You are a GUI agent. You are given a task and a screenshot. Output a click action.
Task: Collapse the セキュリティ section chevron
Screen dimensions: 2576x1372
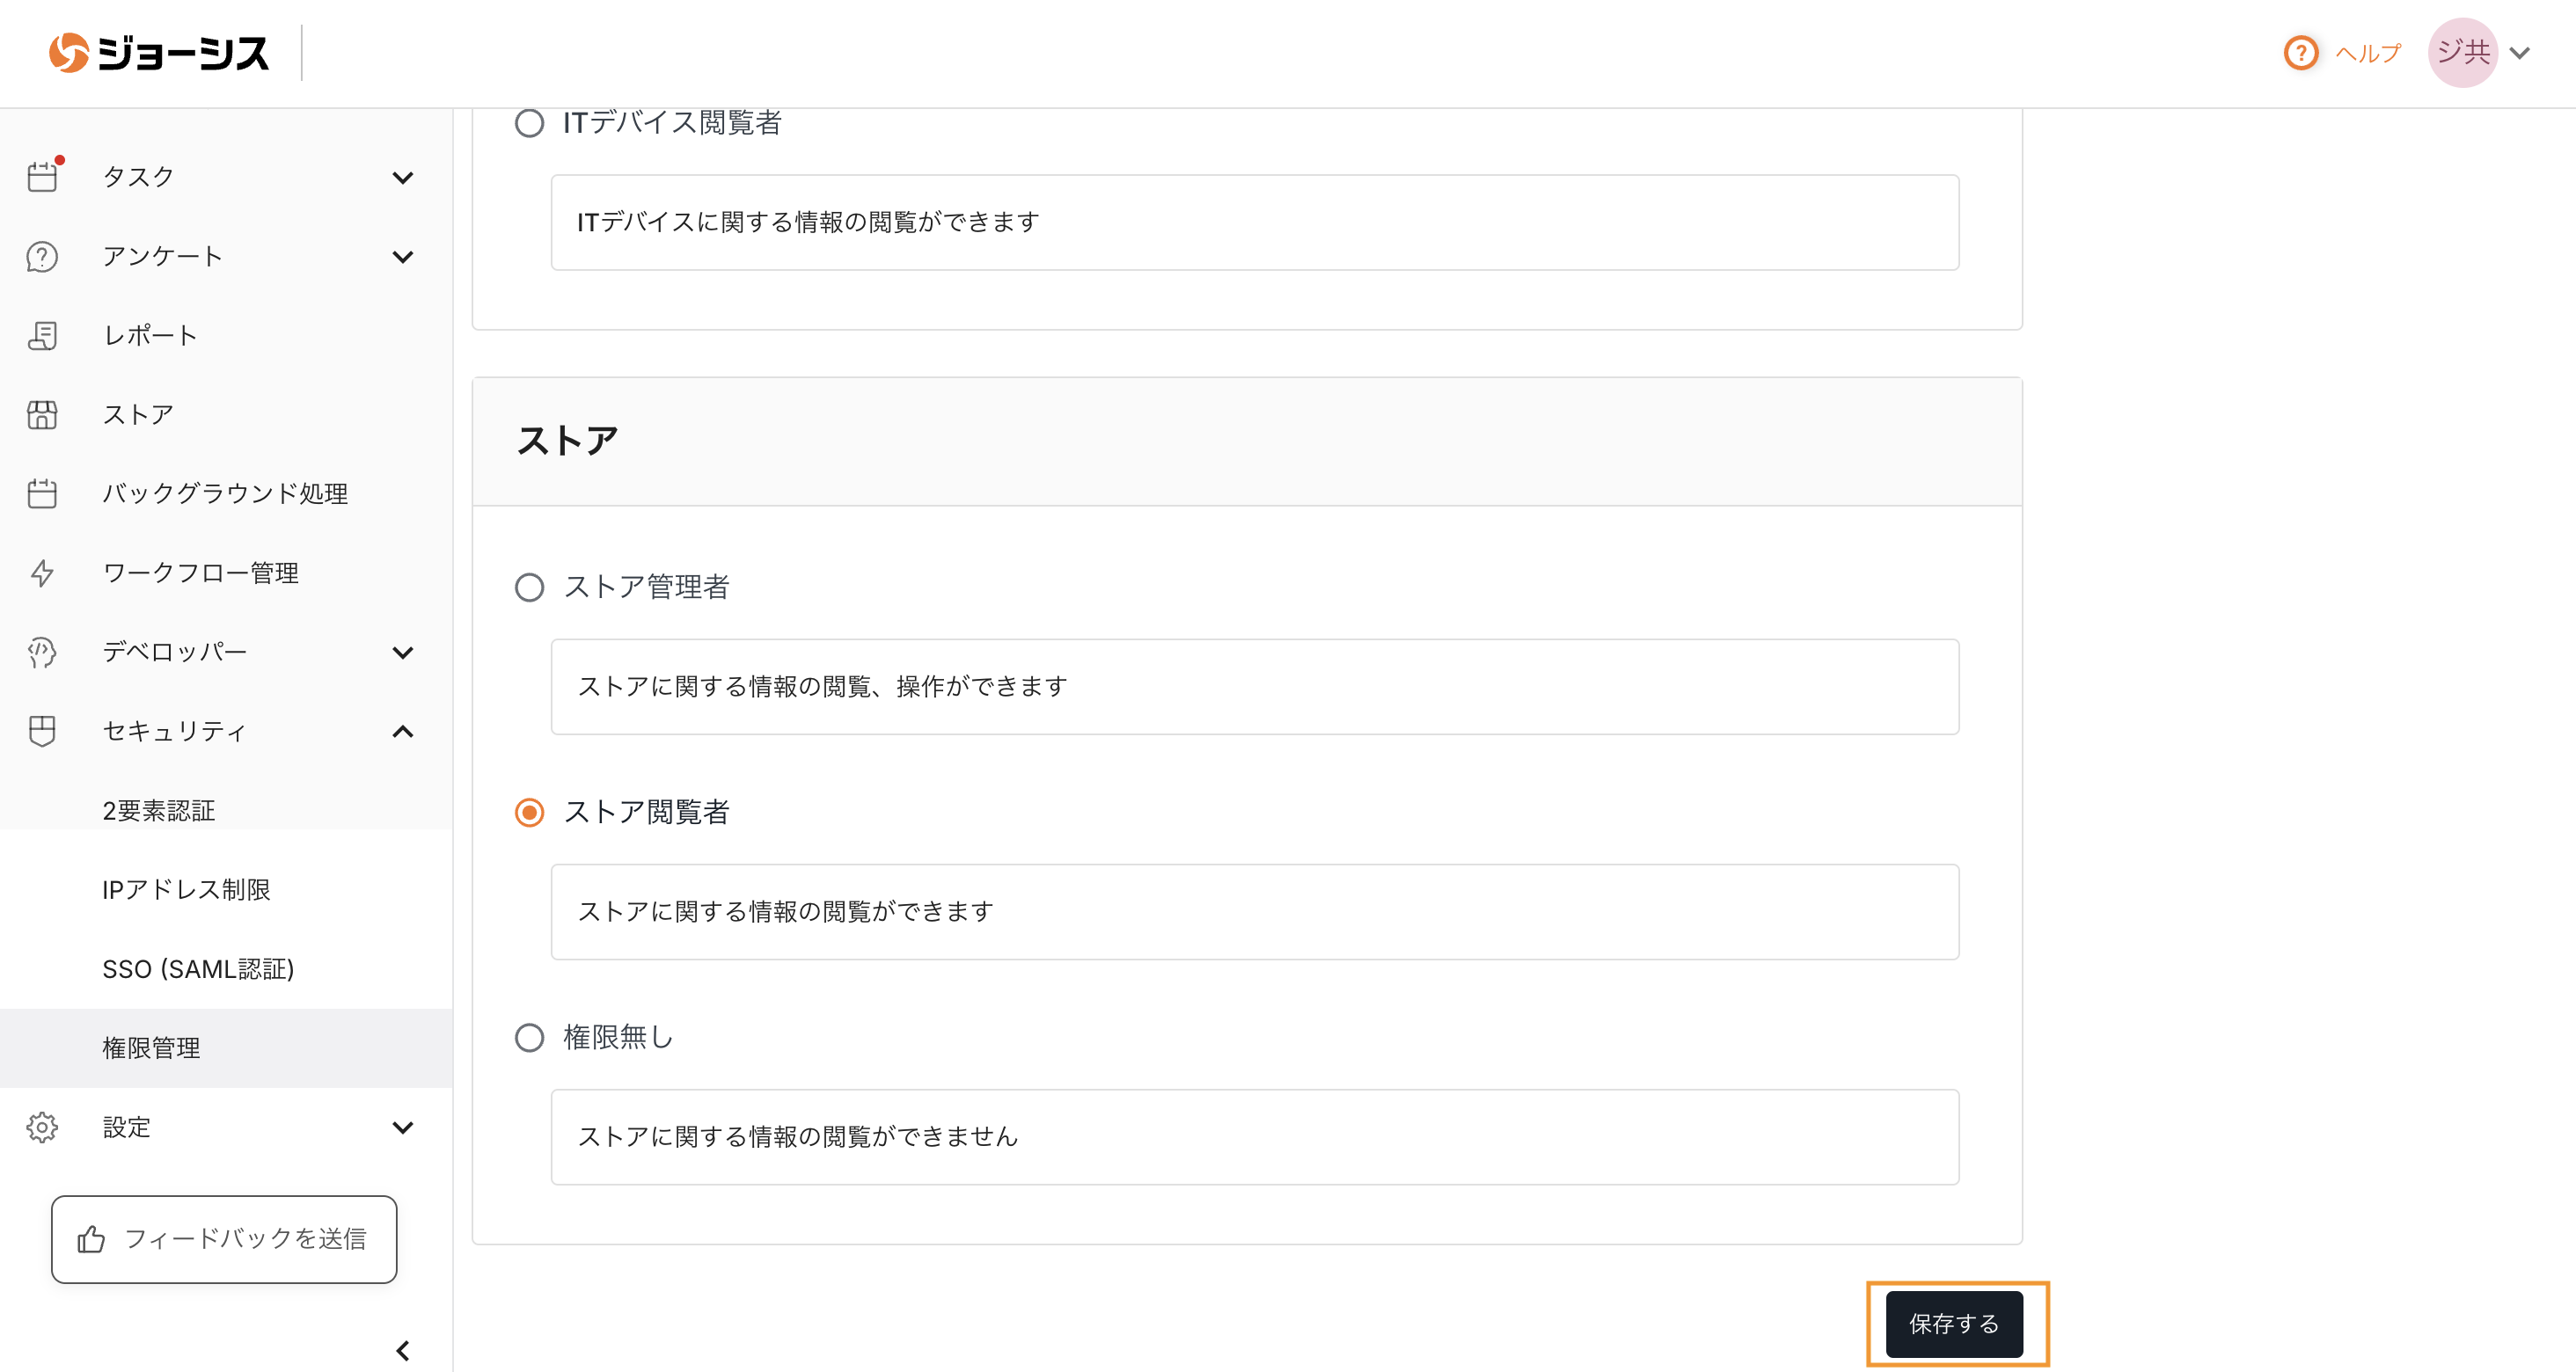403,732
